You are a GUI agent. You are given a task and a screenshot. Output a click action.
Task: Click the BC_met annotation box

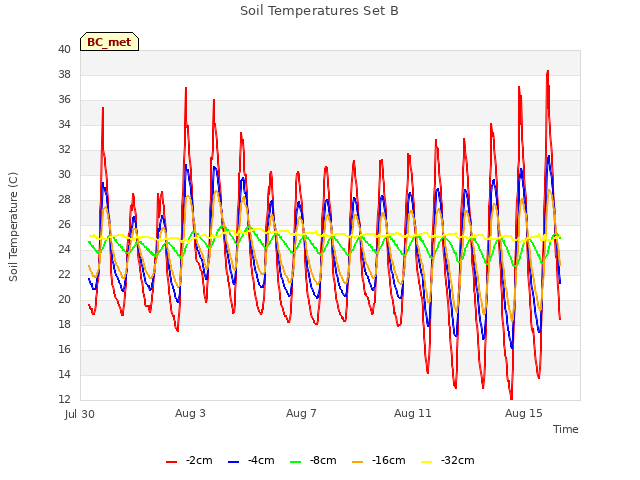click(x=109, y=42)
